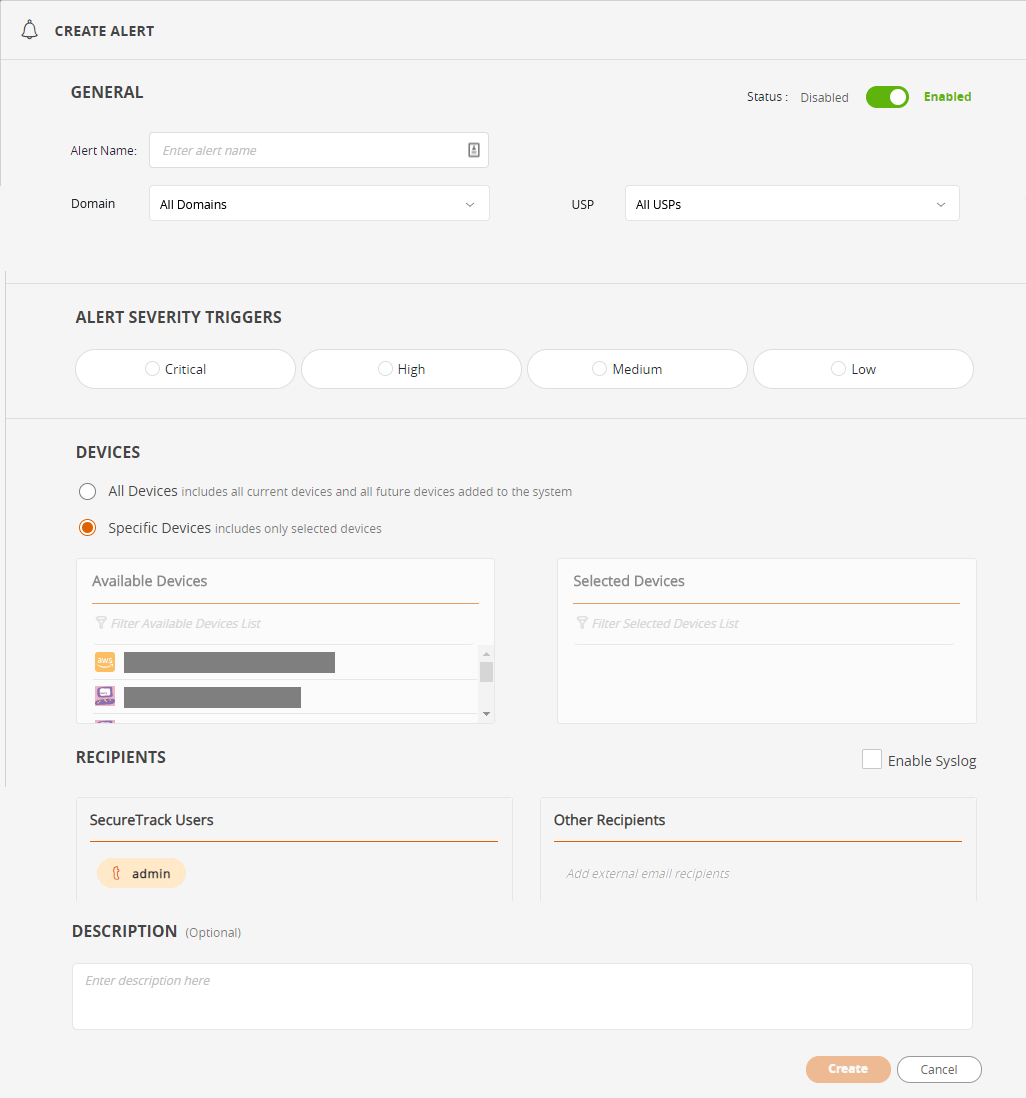Toggle the alert Status switch

tap(886, 97)
